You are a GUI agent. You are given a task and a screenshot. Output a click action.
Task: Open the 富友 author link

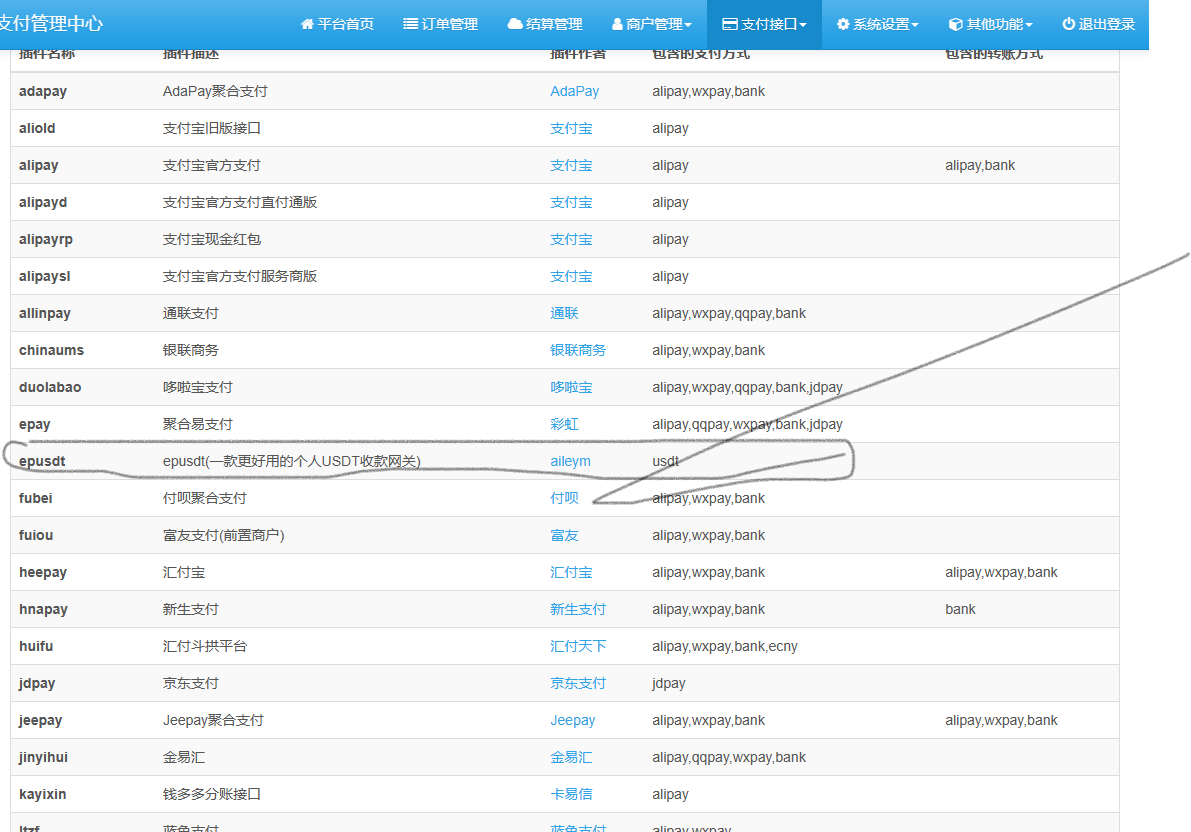pos(564,536)
